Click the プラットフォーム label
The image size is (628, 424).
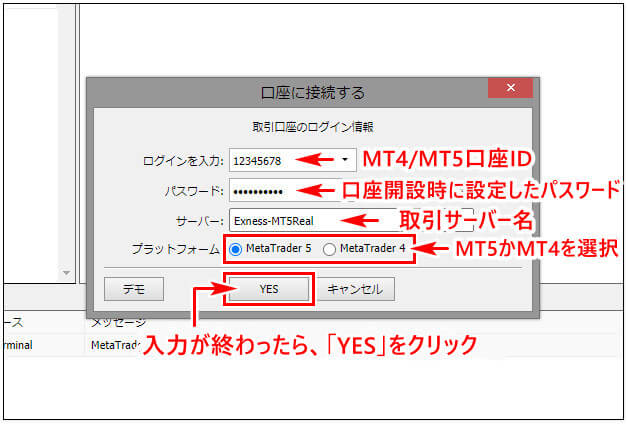coord(175,249)
